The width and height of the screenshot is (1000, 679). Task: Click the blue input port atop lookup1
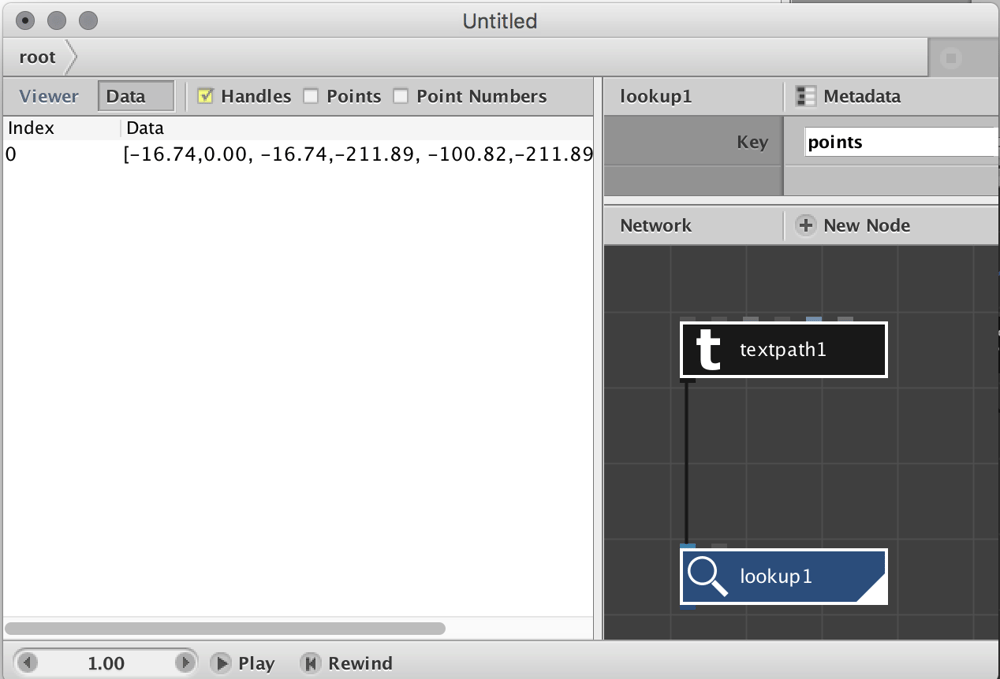(688, 547)
